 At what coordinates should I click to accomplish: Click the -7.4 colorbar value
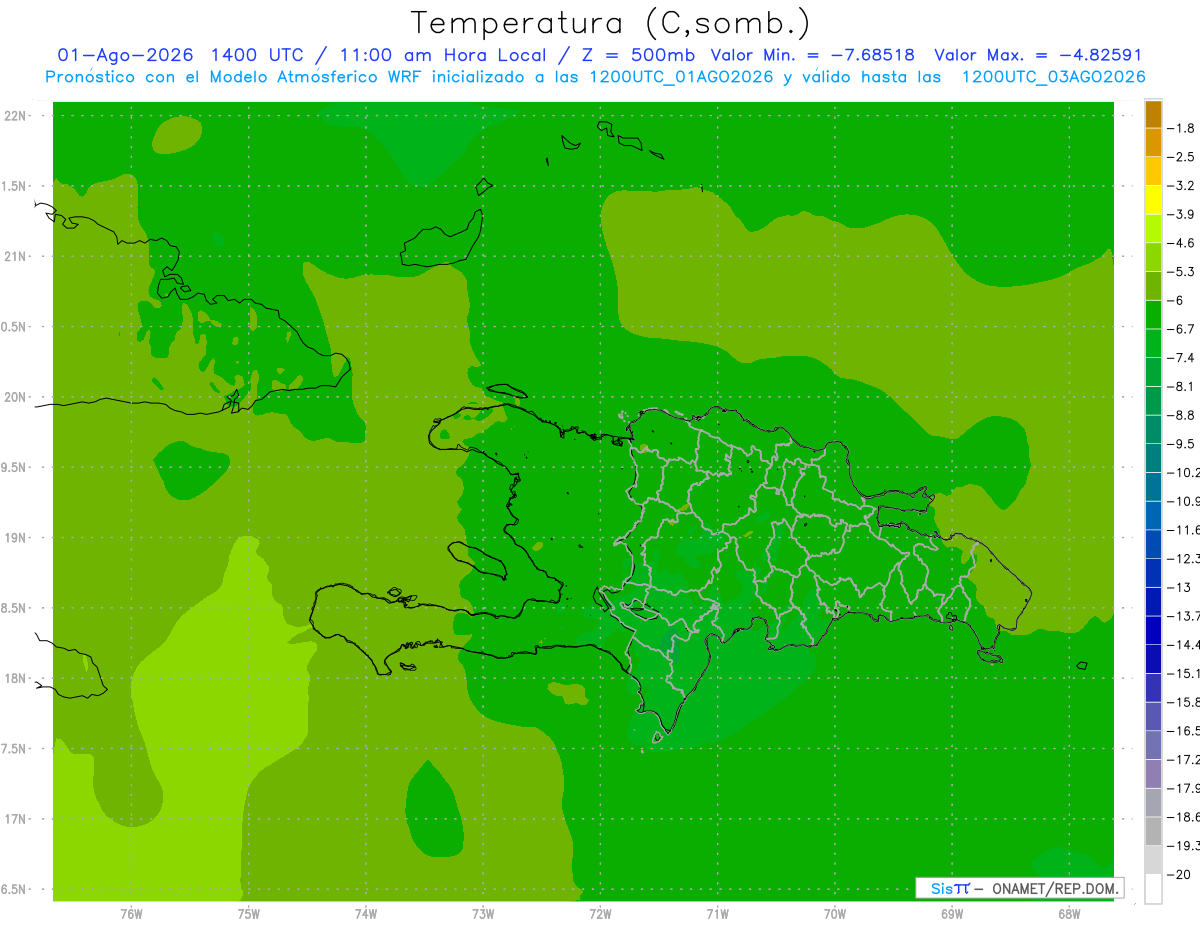[x=1182, y=358]
